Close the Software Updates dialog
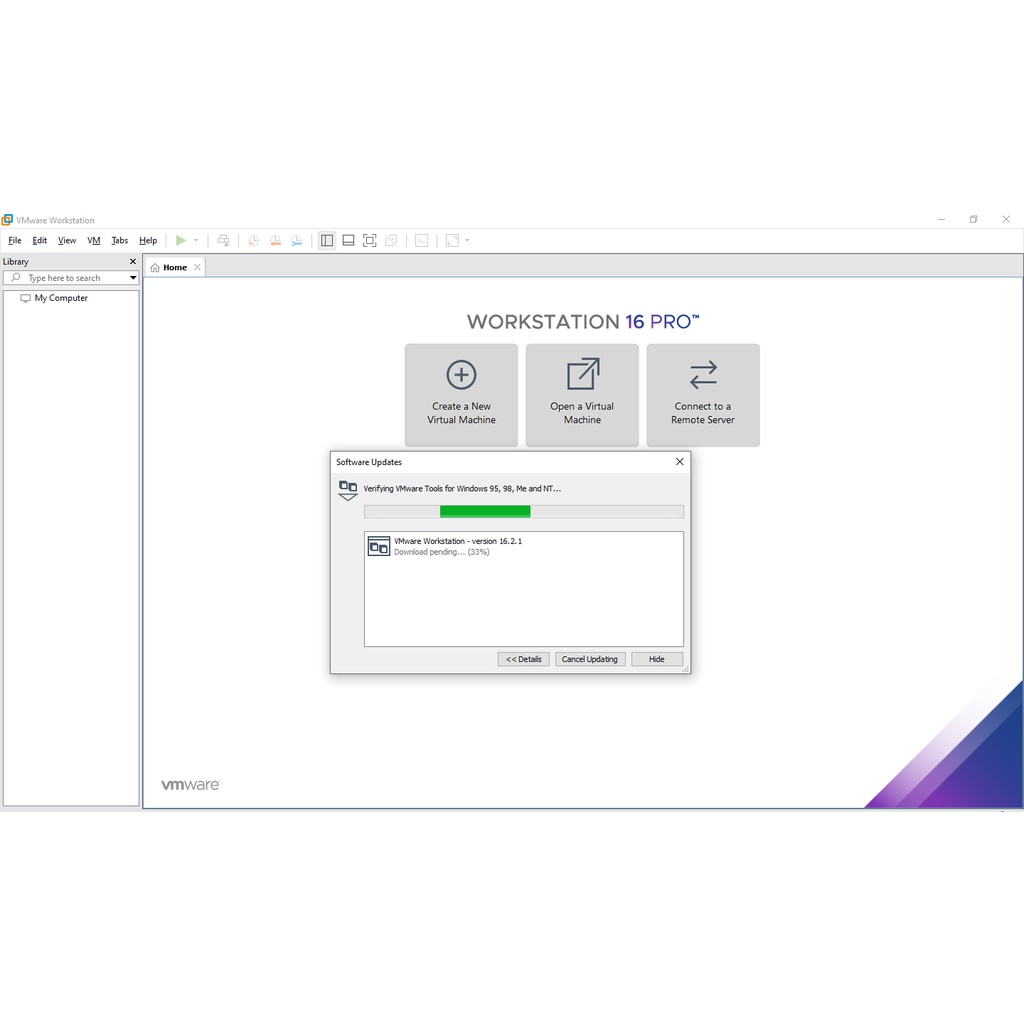1024x1024 pixels. [x=679, y=462]
